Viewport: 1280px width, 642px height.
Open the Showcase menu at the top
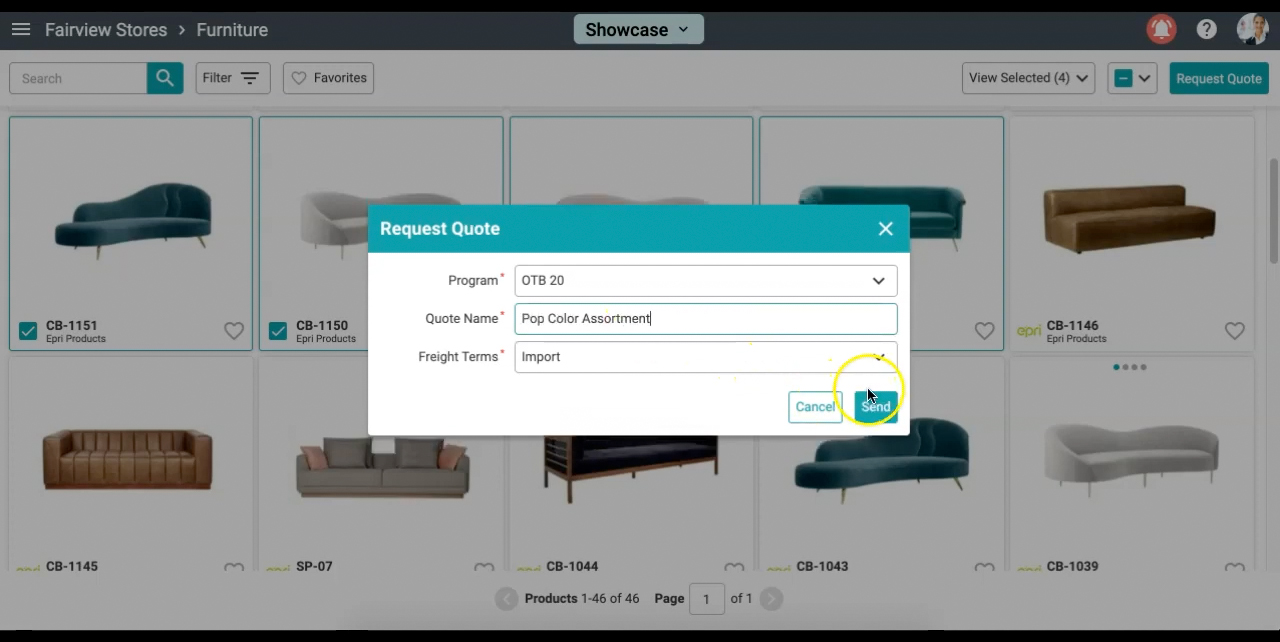638,30
